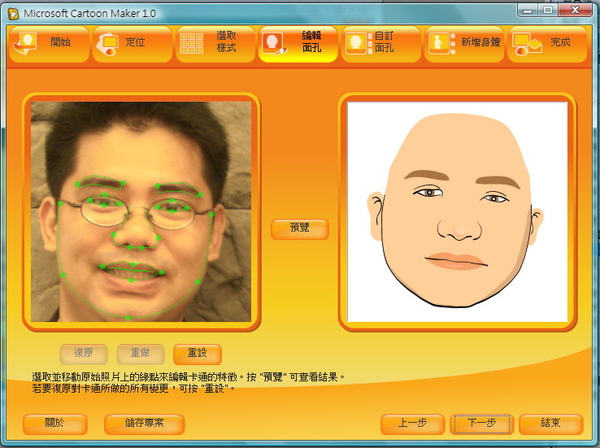Click the 重做 redo button
Viewport: 600px width, 448px height.
click(x=140, y=354)
